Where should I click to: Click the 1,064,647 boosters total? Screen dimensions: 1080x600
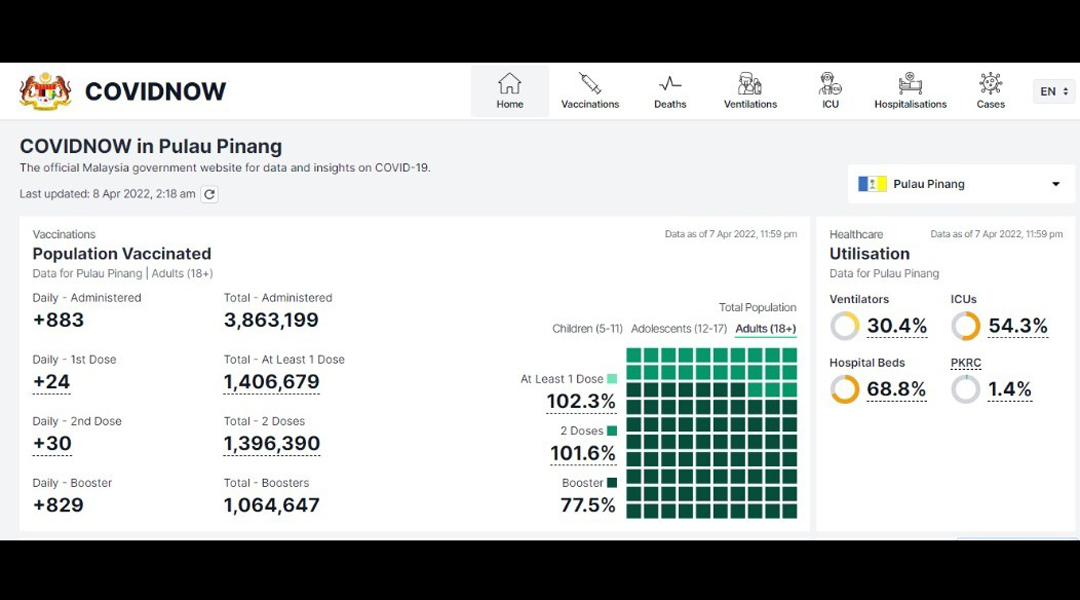[271, 505]
